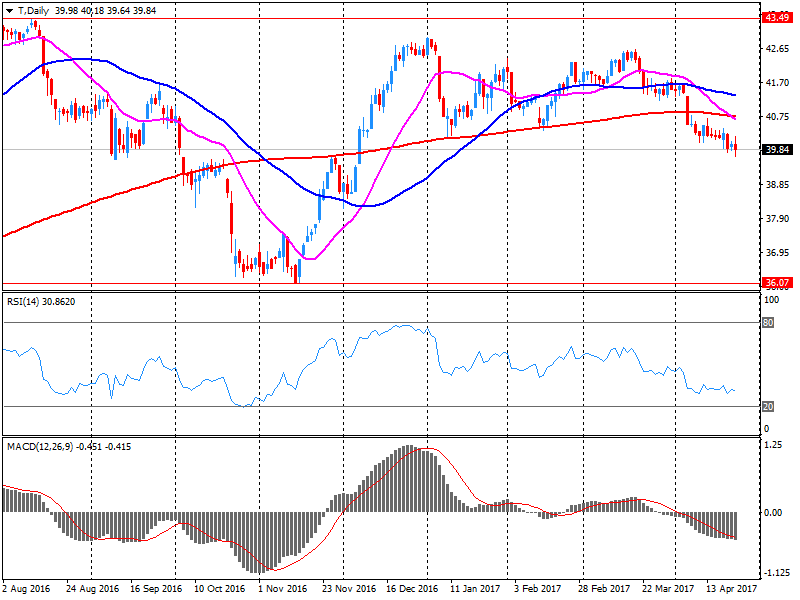
Task: Select the 41.70 price axis label
Action: tap(777, 82)
